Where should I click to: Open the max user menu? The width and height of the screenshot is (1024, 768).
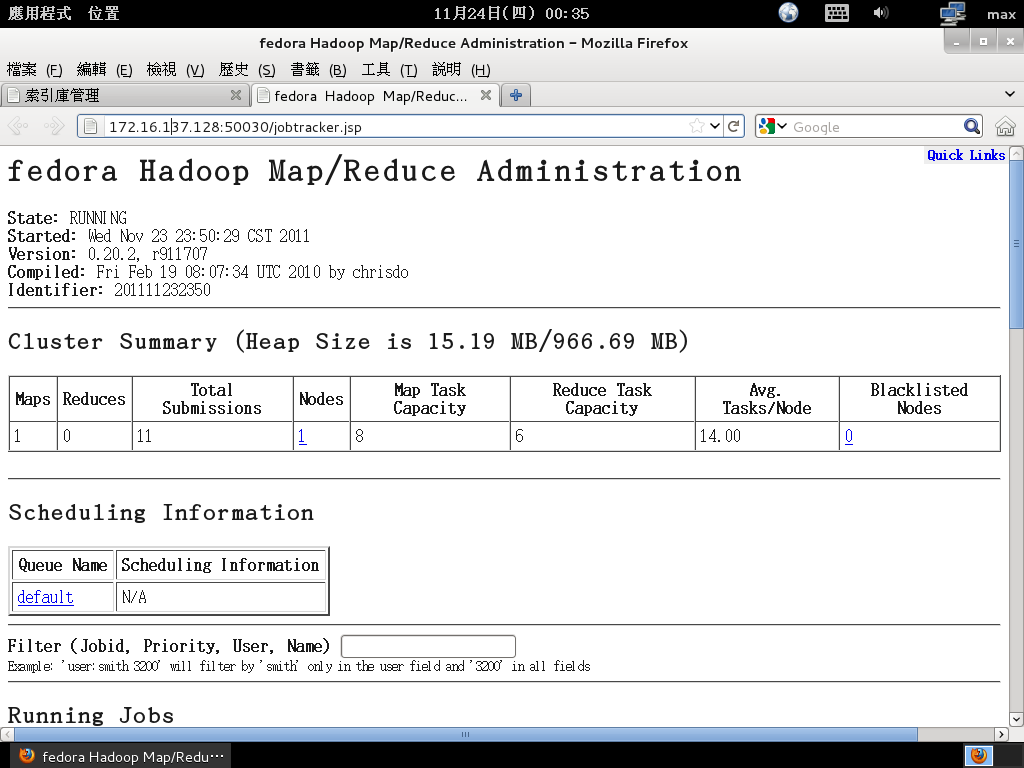[1001, 14]
